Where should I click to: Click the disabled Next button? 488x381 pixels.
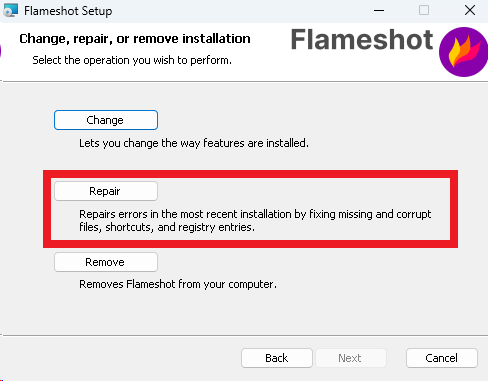(x=351, y=358)
